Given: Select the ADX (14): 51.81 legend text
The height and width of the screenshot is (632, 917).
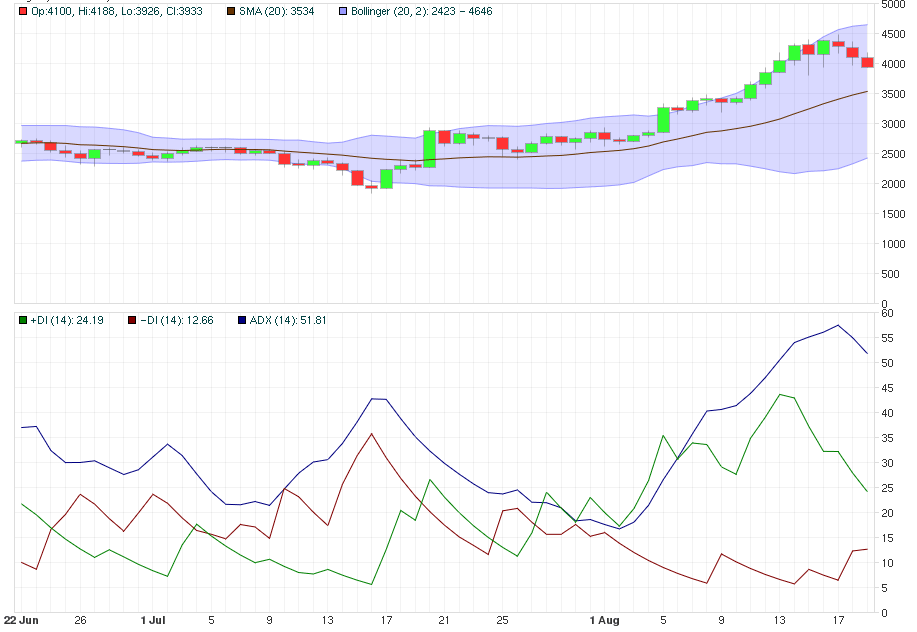Looking at the screenshot, I should [x=288, y=320].
